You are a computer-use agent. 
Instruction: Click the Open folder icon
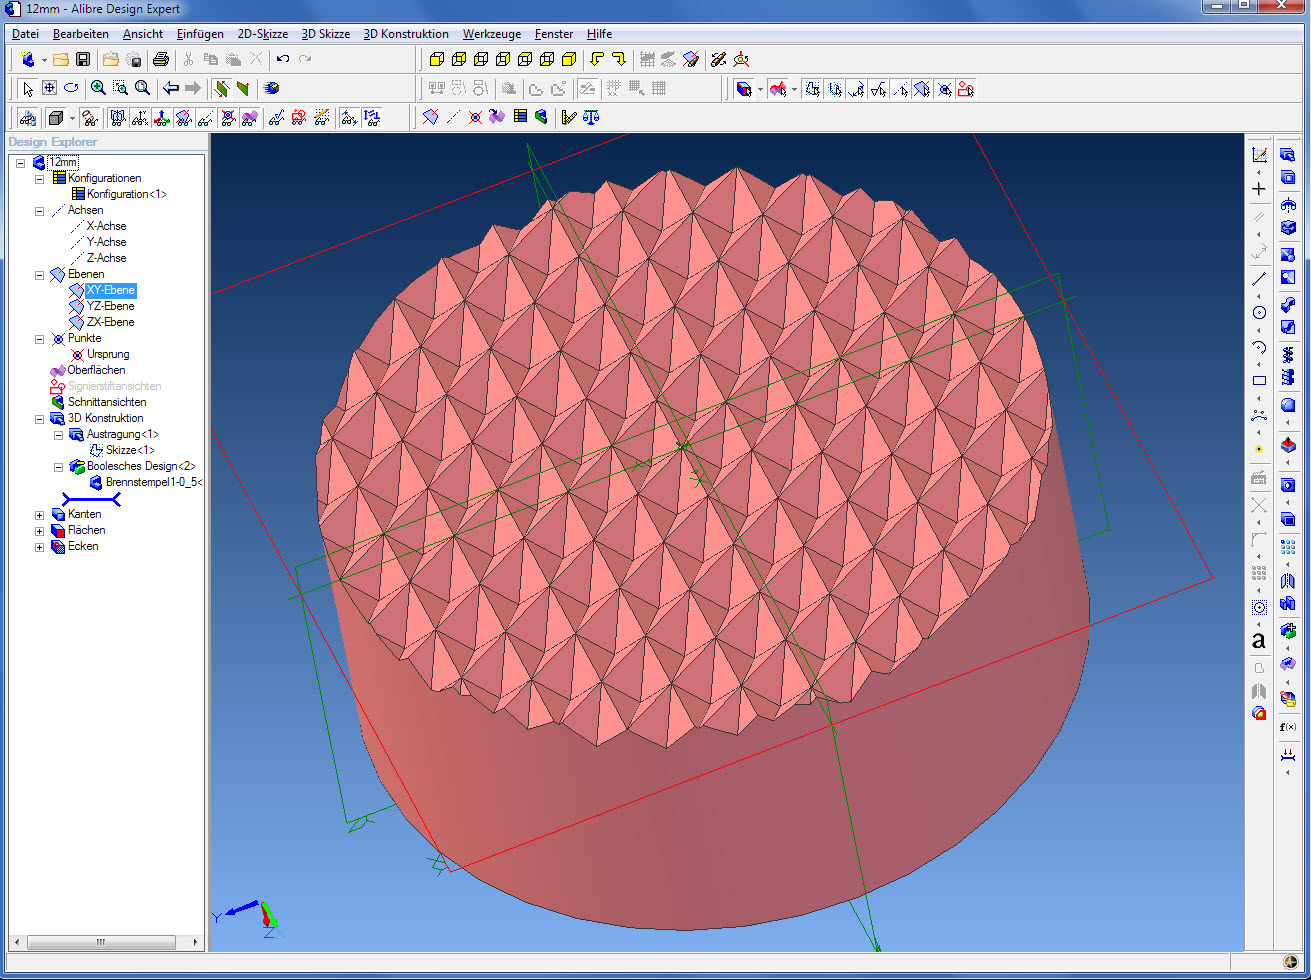61,60
